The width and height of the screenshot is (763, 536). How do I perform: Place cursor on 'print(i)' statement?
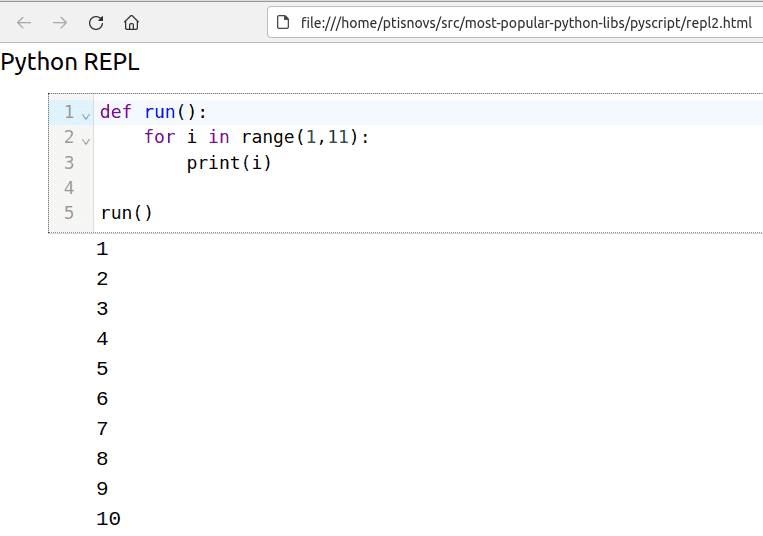(229, 163)
